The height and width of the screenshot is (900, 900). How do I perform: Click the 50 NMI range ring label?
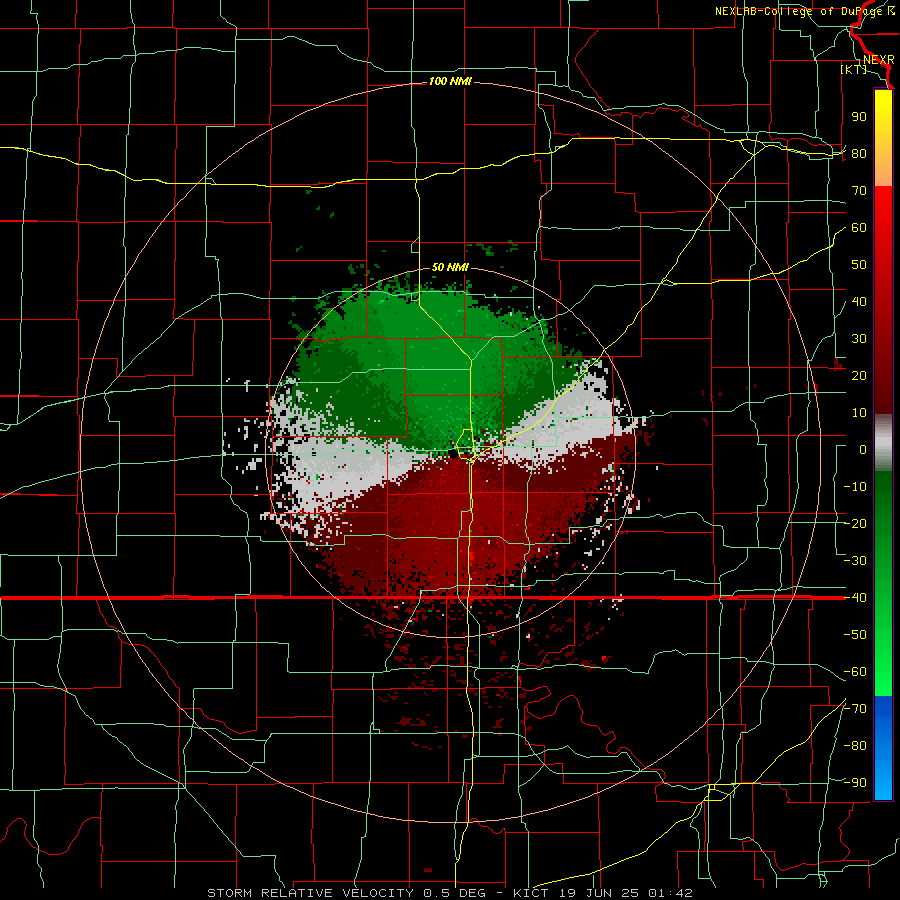coord(450,267)
